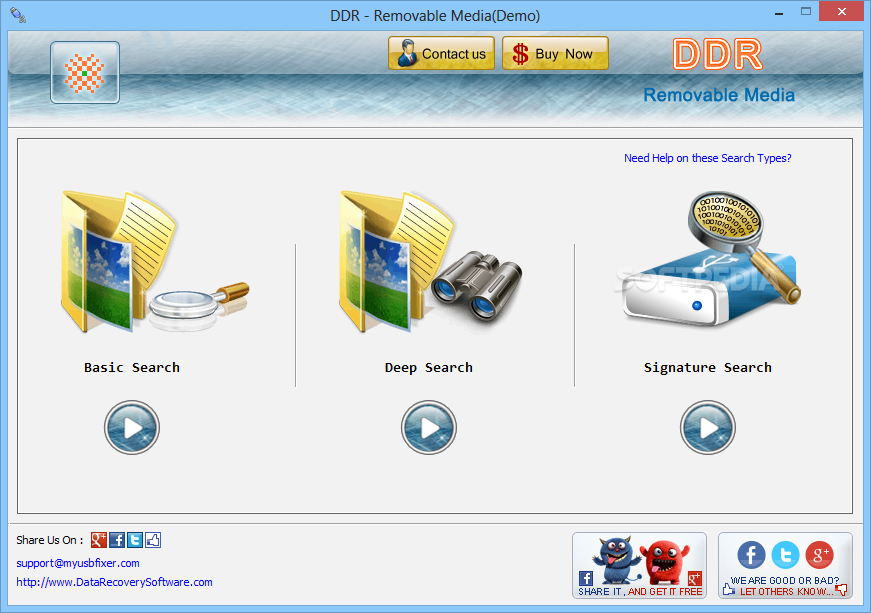This screenshot has width=871, height=613.
Task: Click We Are Good or Bad feedback text
Action: coord(785,580)
